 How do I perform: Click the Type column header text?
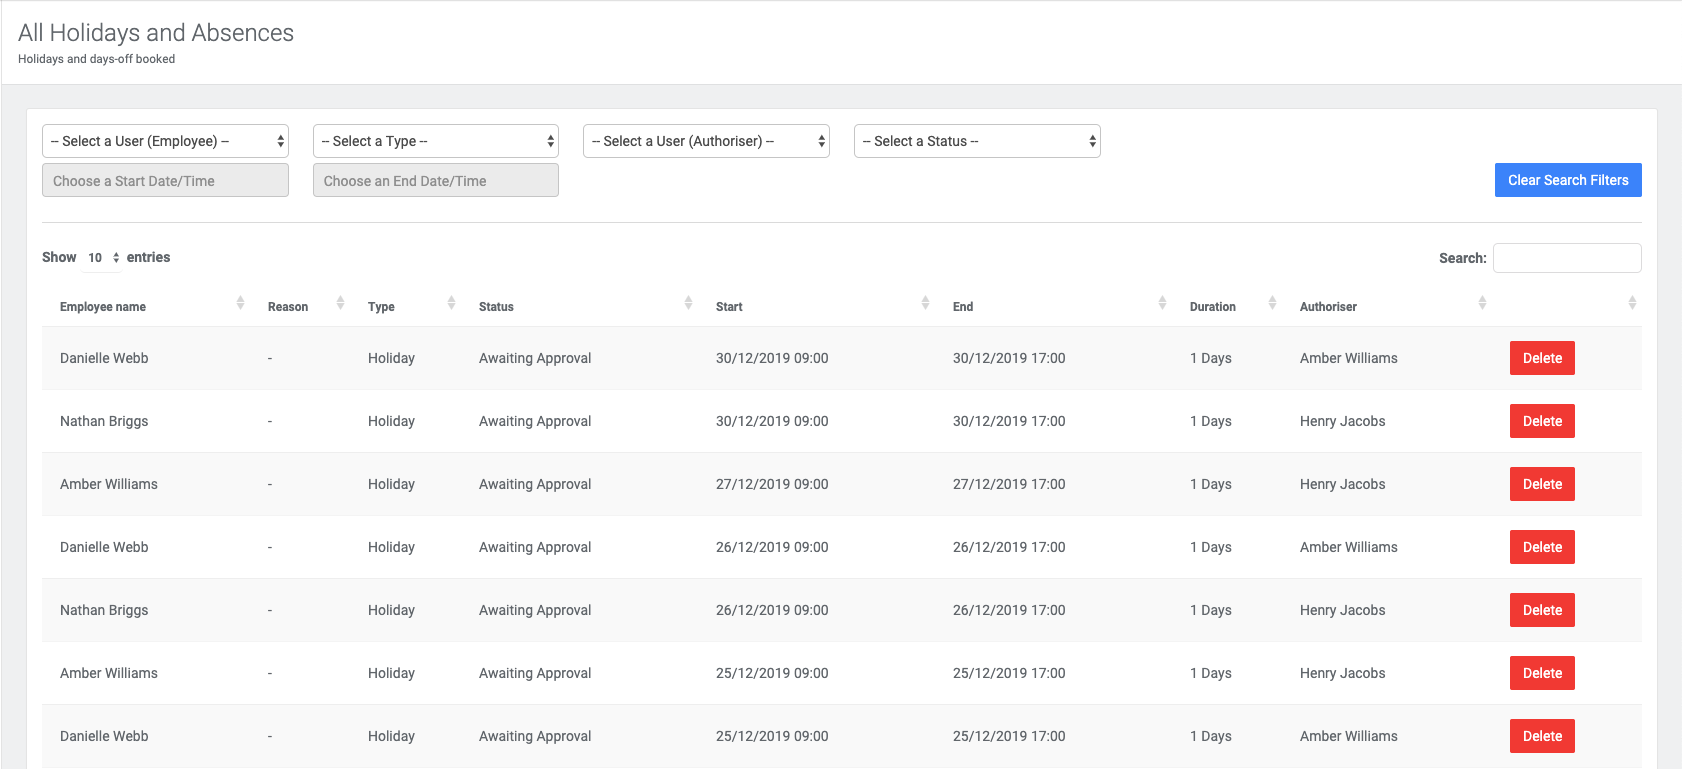[x=381, y=307]
